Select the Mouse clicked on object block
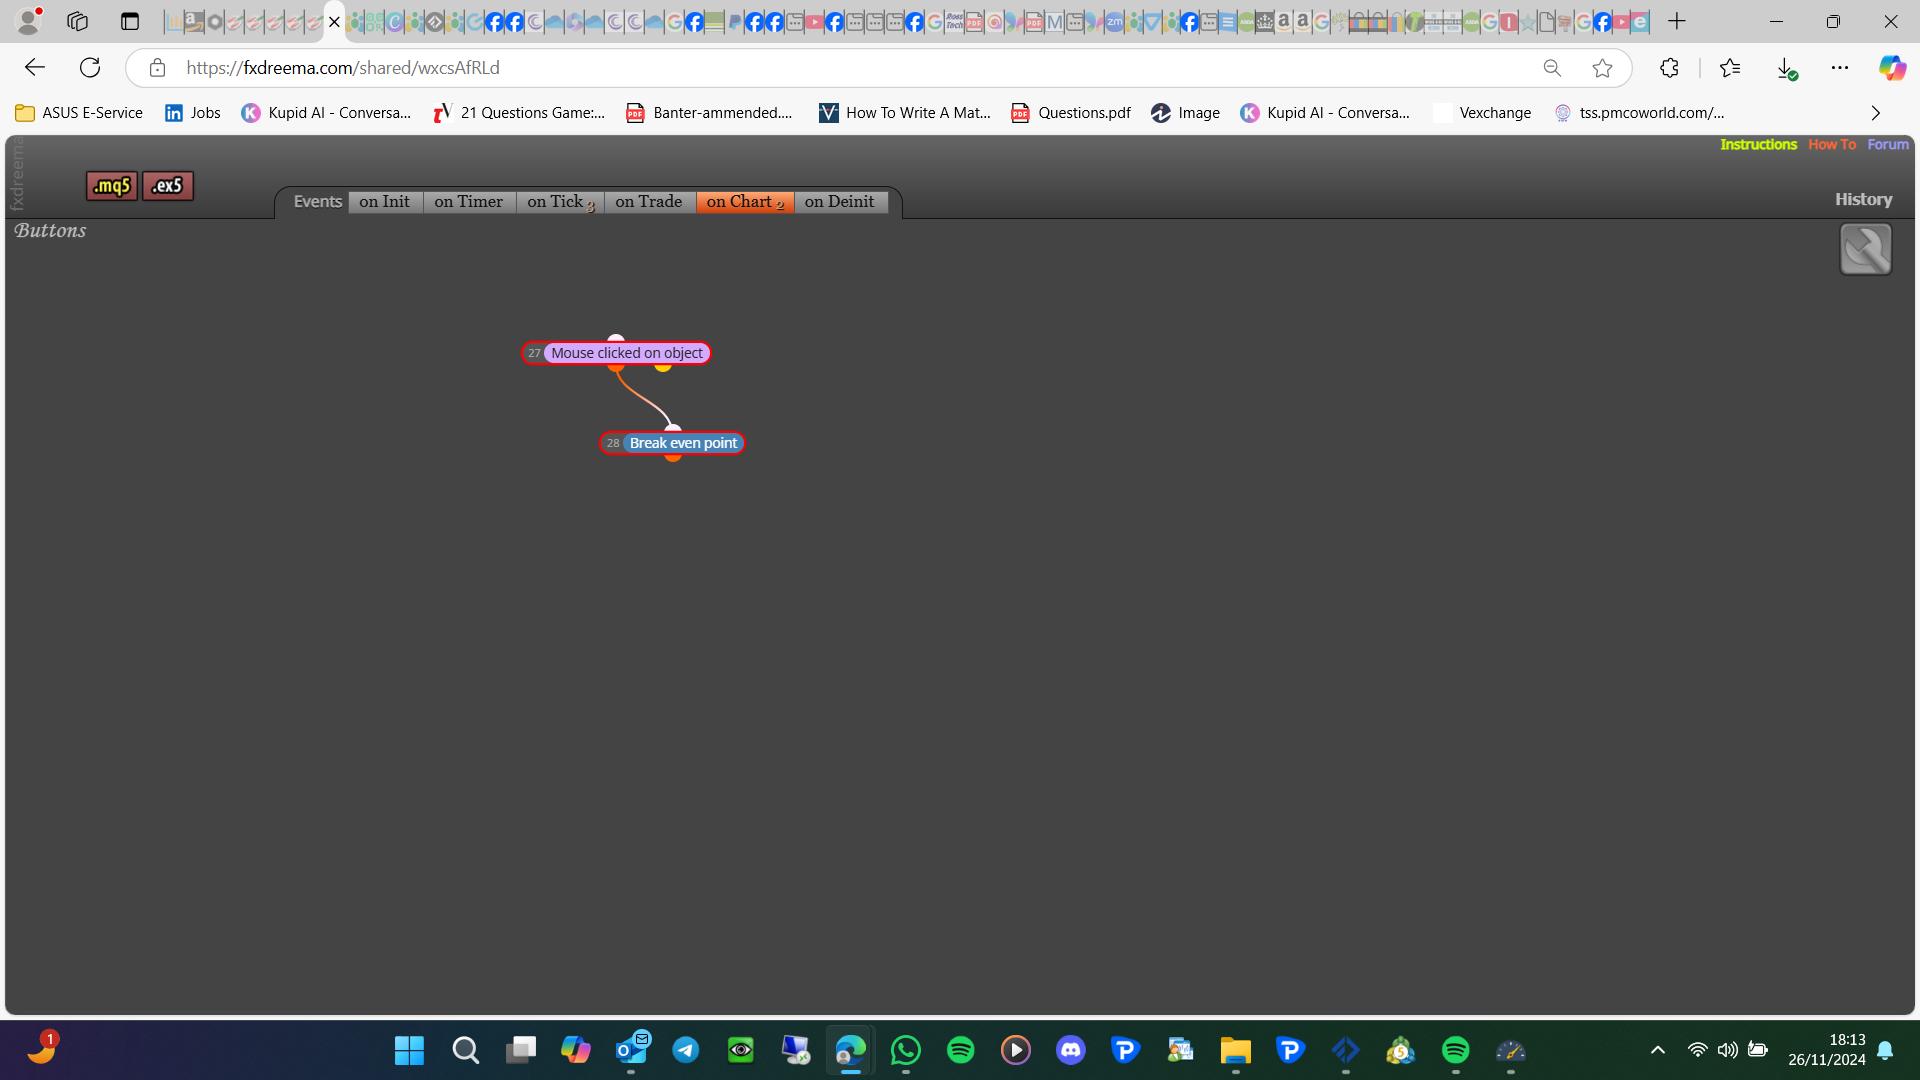The width and height of the screenshot is (1920, 1080). click(x=616, y=353)
